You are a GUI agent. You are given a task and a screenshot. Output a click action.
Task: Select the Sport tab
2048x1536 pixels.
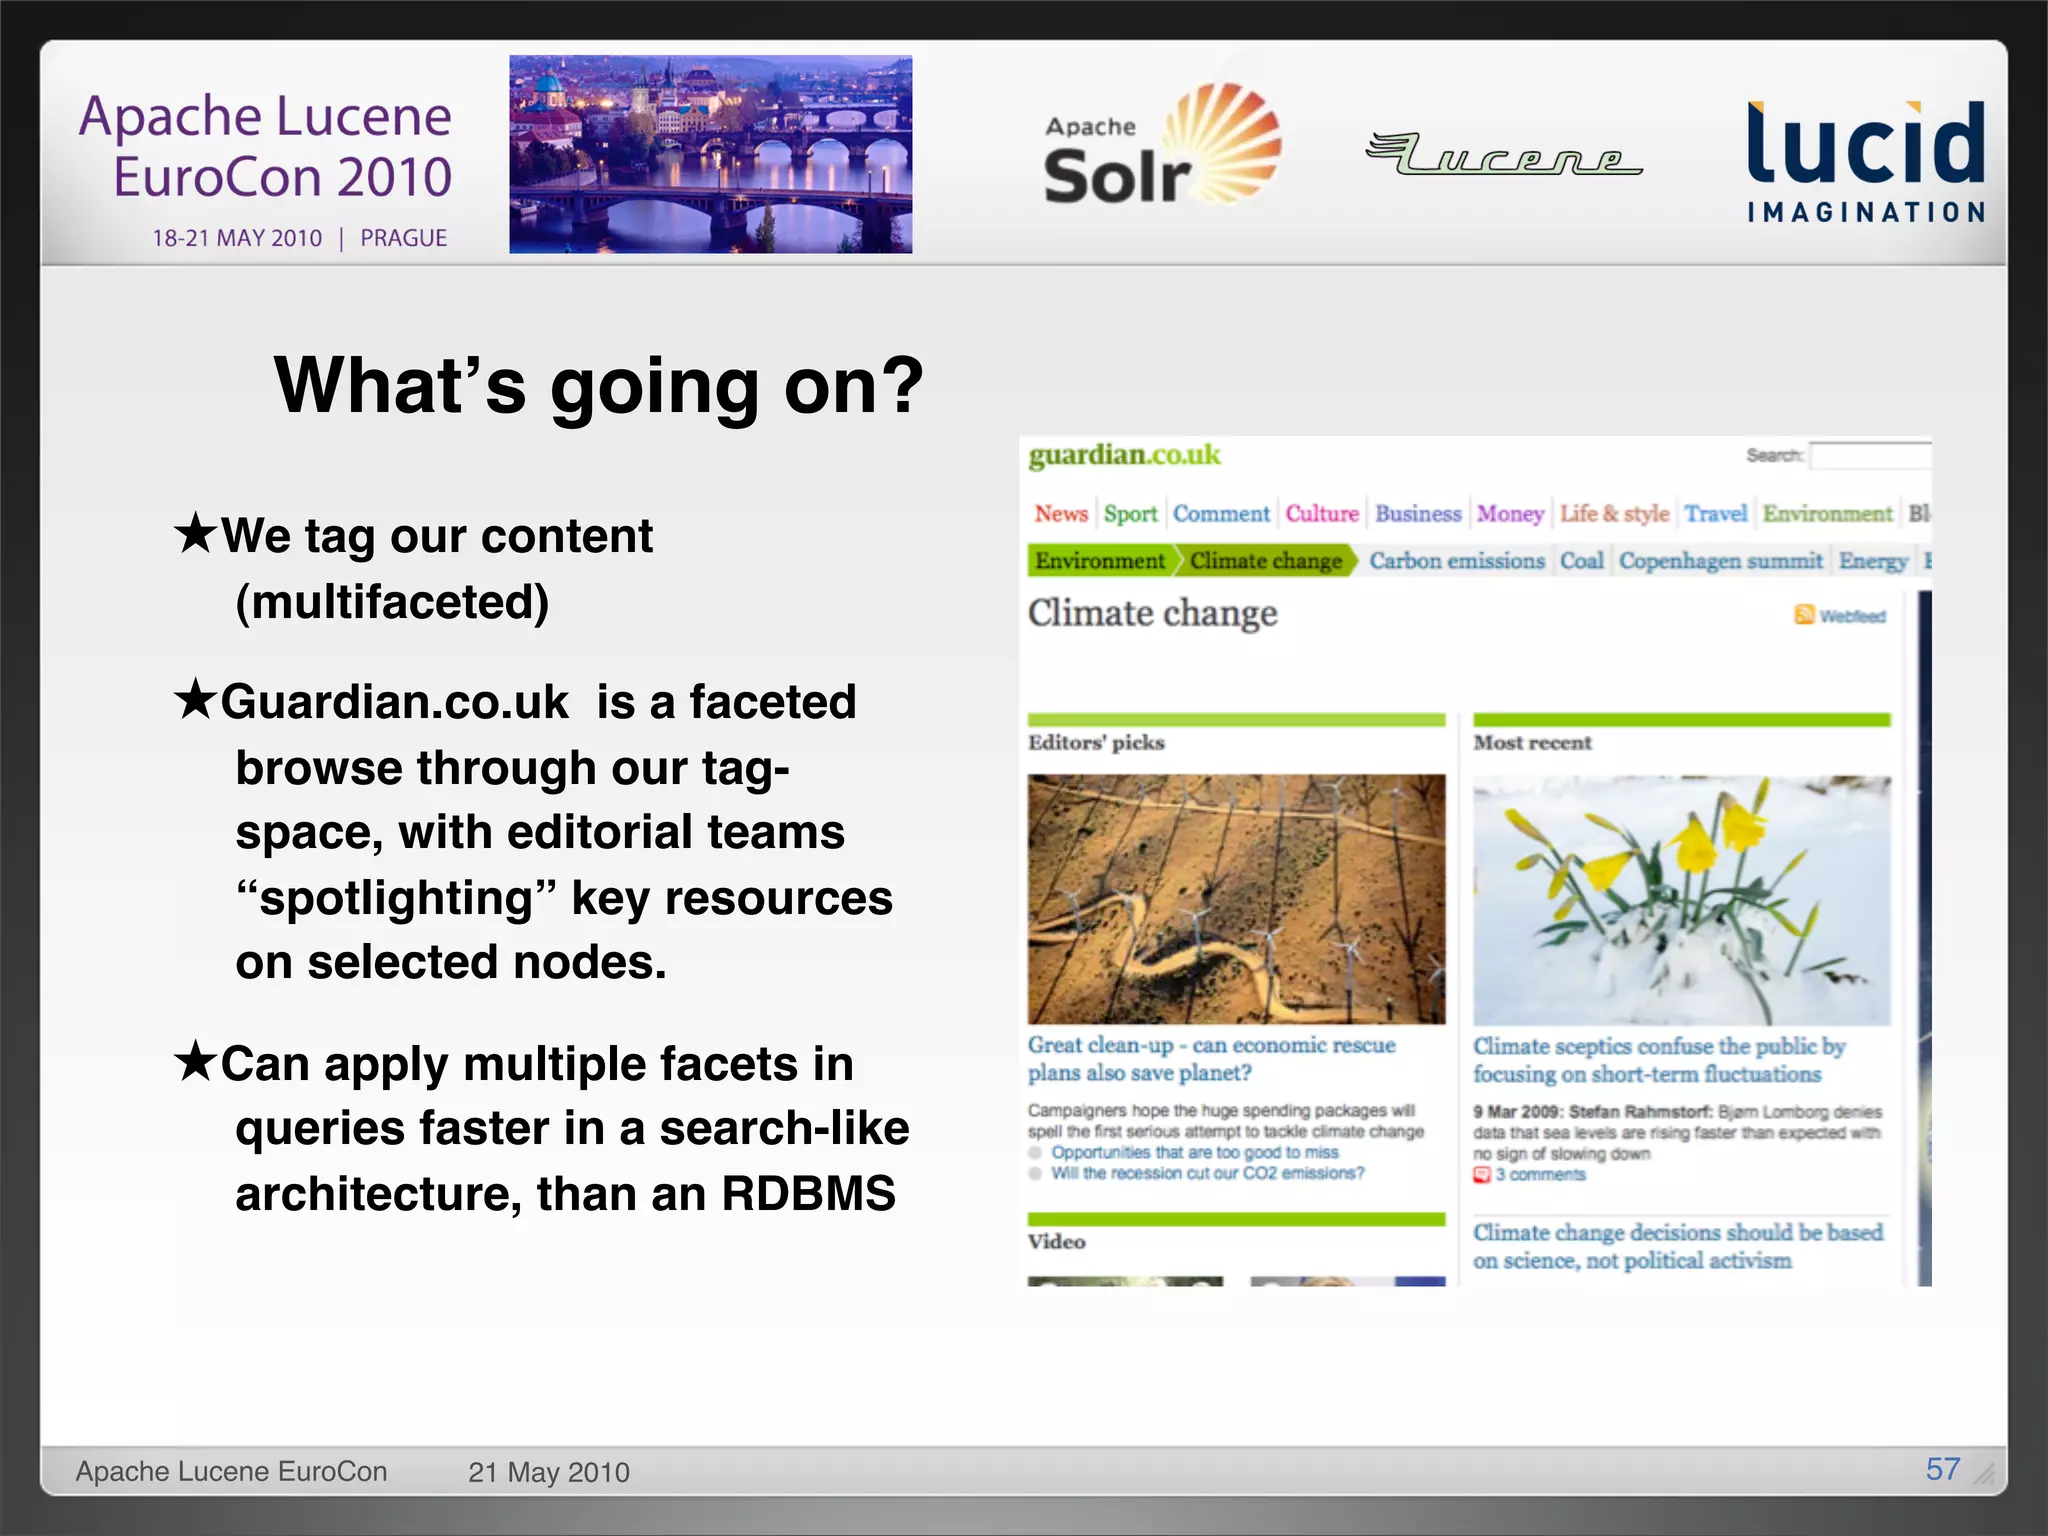[x=1130, y=514]
